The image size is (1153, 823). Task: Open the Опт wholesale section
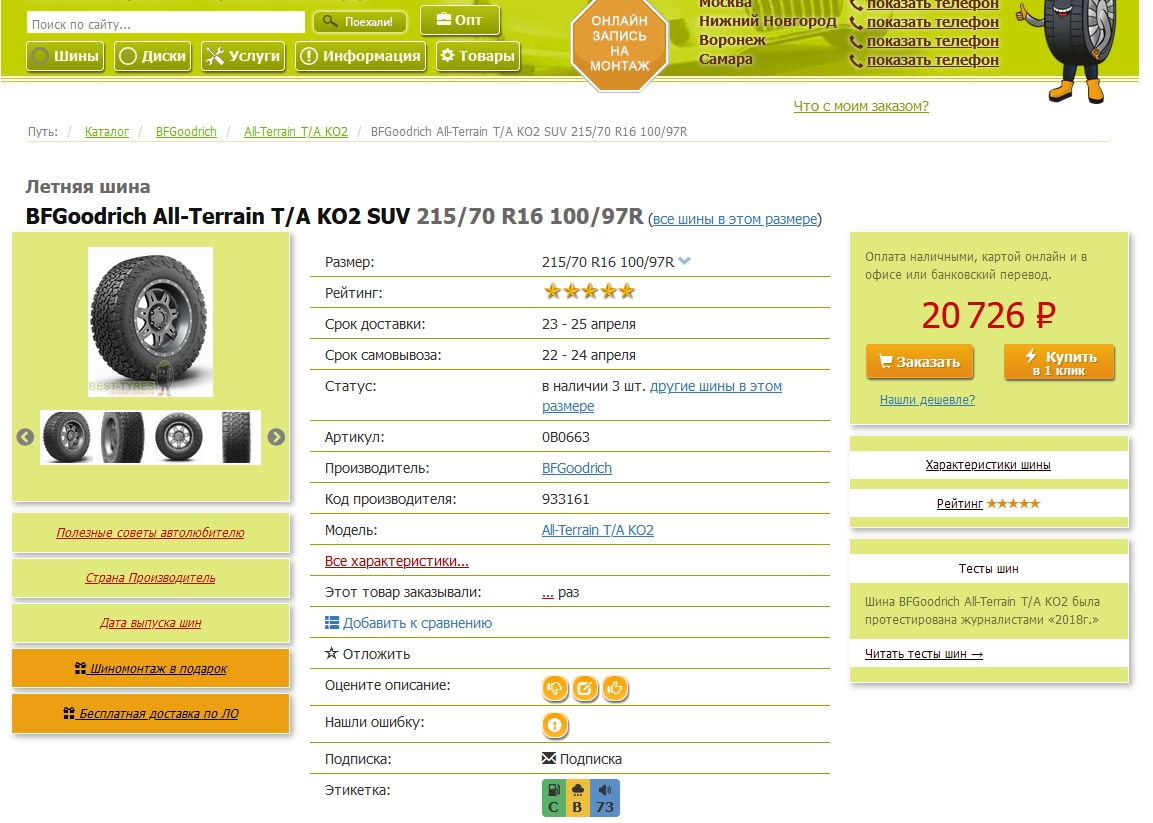coord(460,20)
